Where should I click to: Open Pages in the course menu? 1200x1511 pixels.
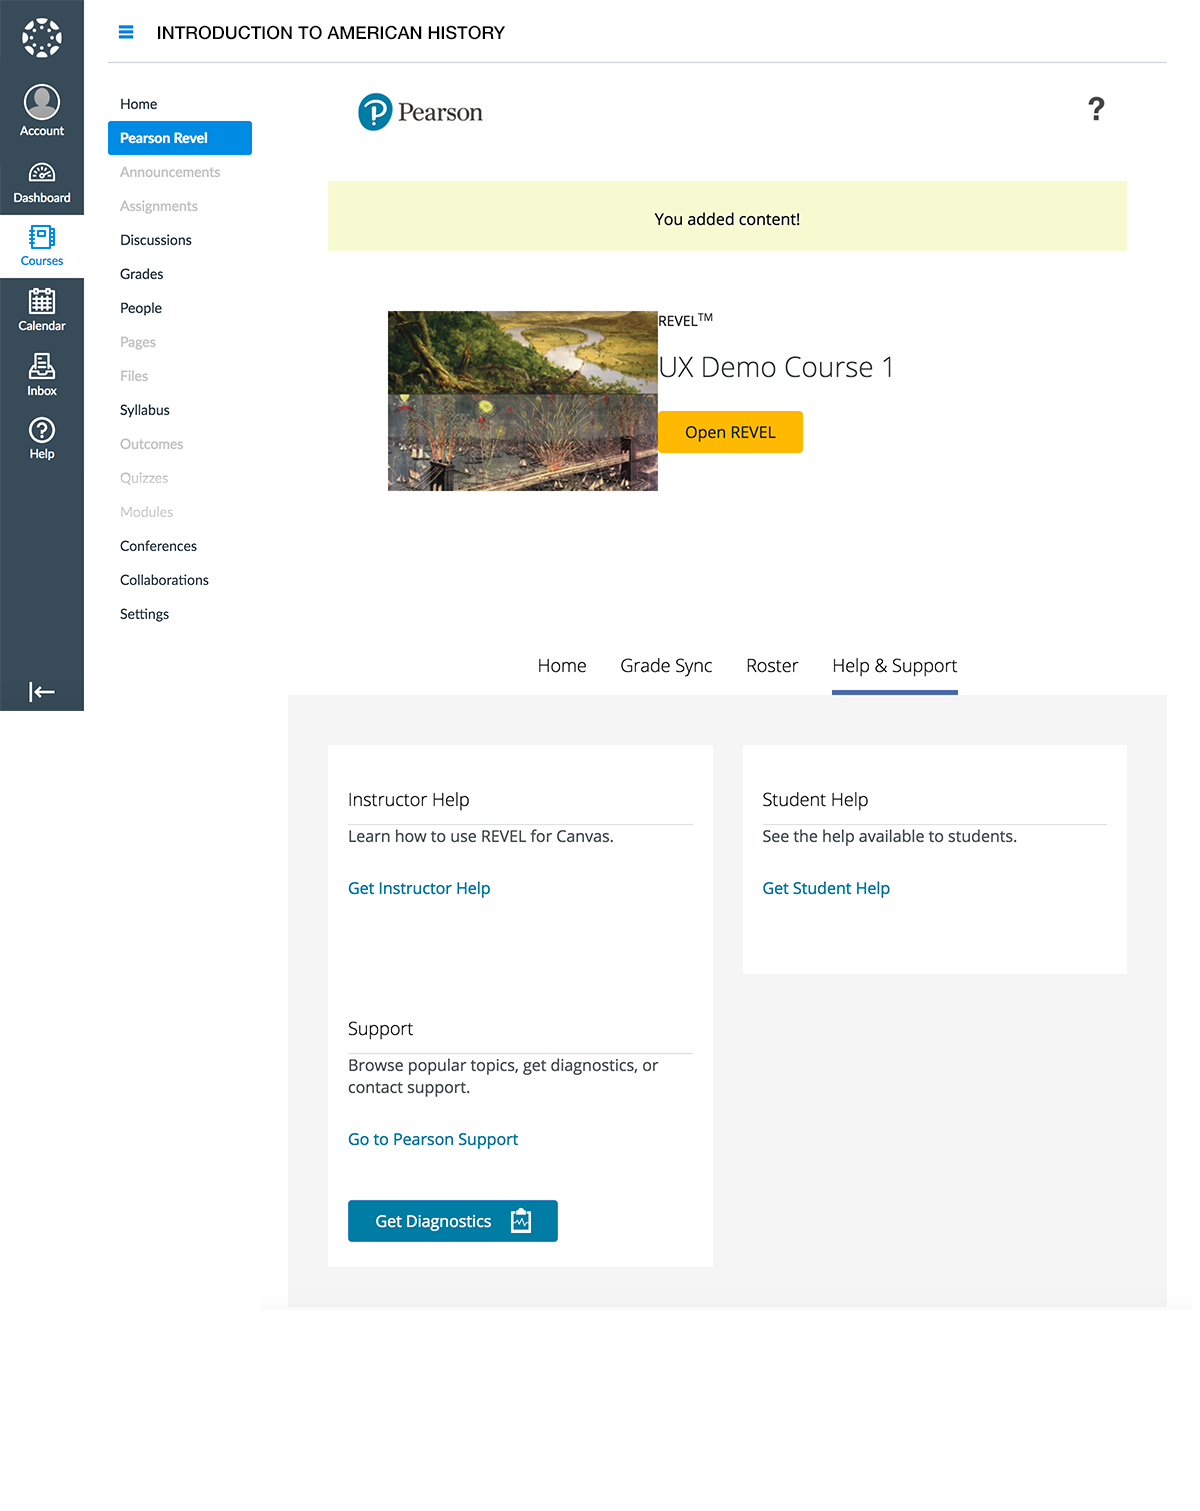(138, 342)
